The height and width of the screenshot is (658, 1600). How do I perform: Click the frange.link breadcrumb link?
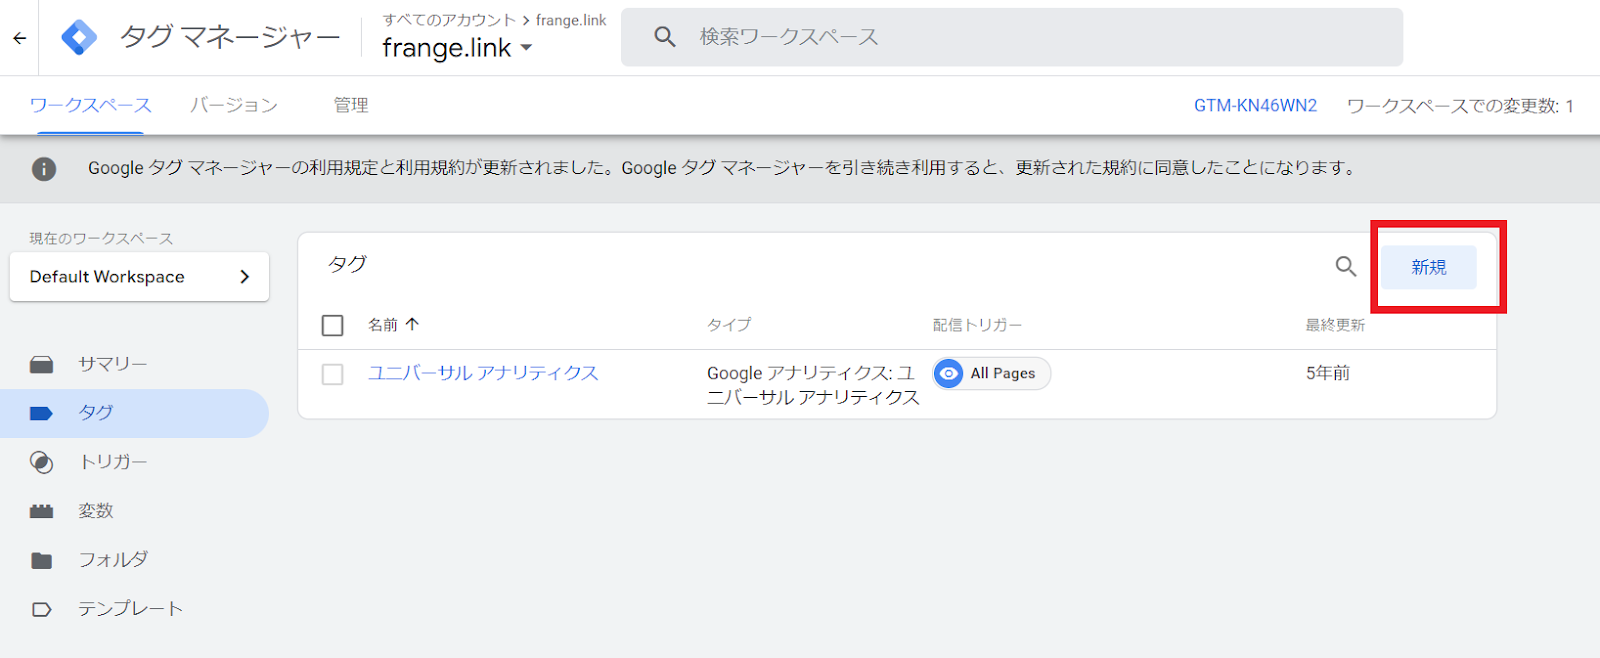coord(571,20)
